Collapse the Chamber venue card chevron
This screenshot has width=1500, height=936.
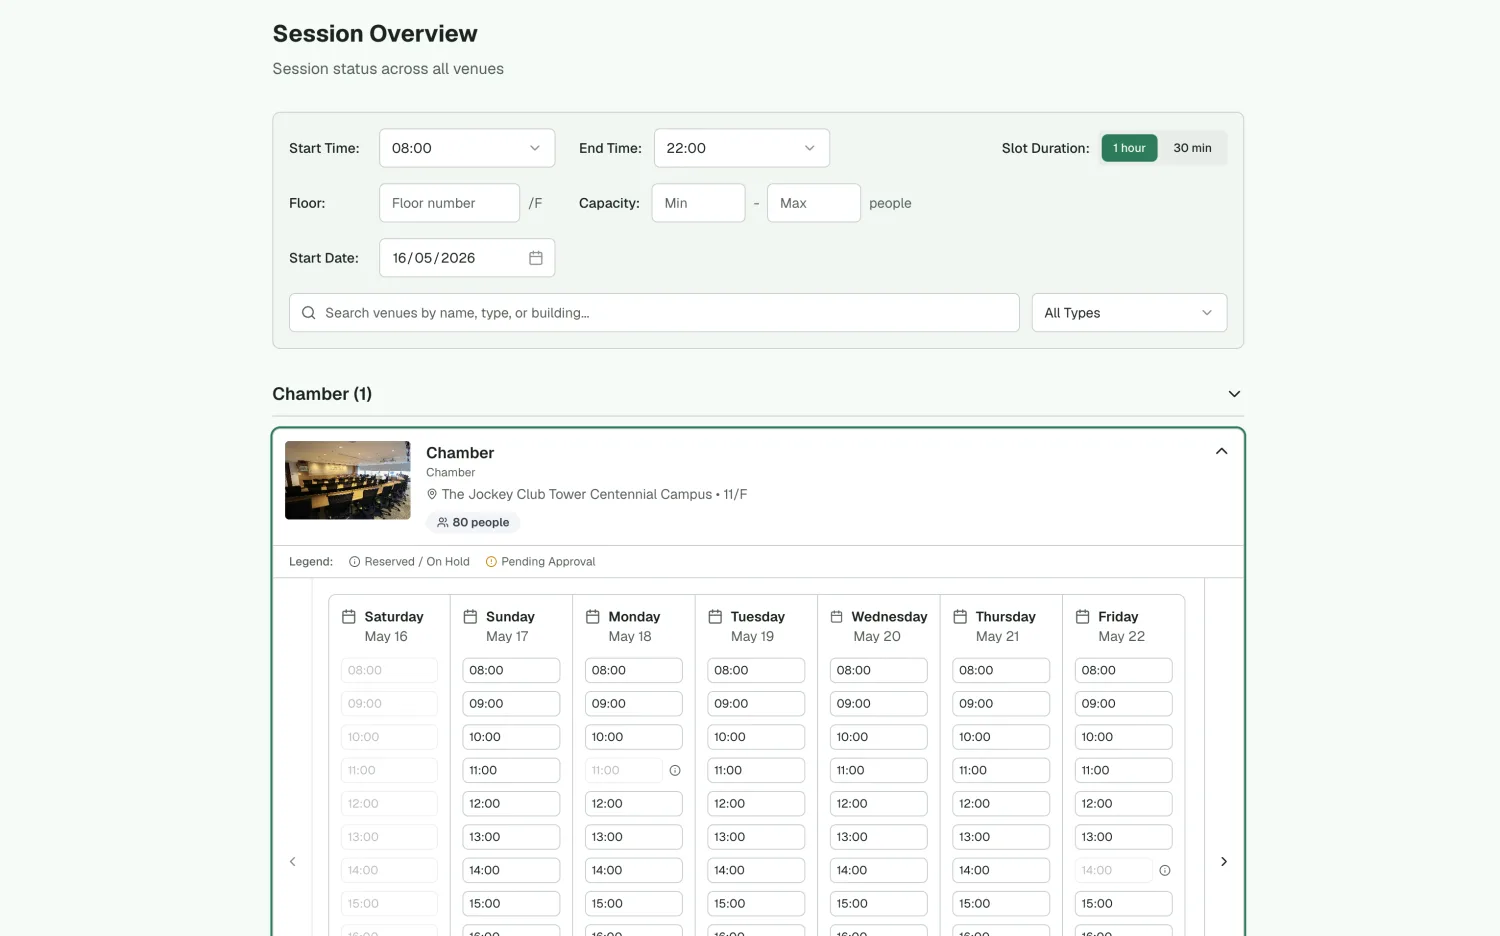coord(1221,451)
